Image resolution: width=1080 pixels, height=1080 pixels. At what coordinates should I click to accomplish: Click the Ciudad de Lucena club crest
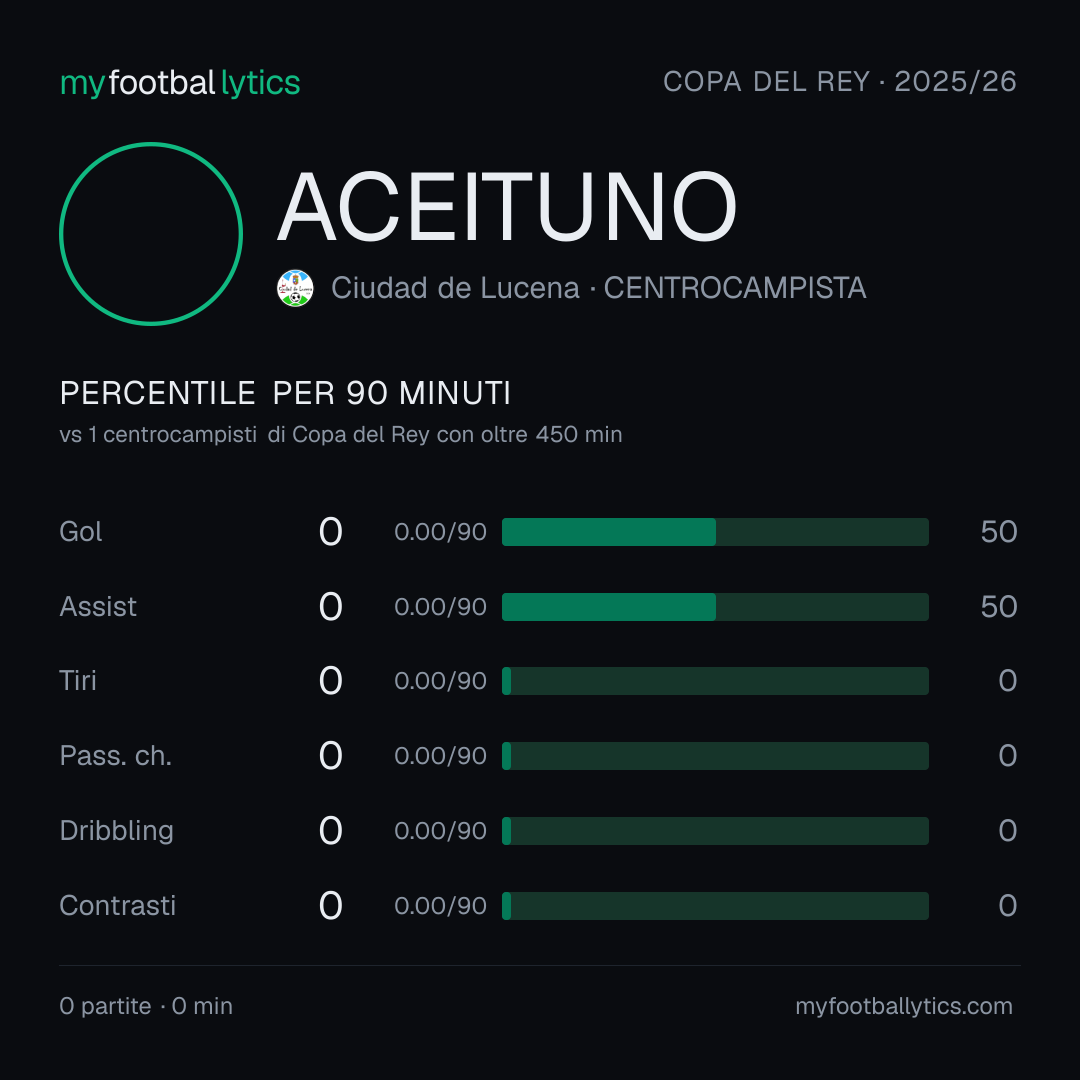click(295, 288)
